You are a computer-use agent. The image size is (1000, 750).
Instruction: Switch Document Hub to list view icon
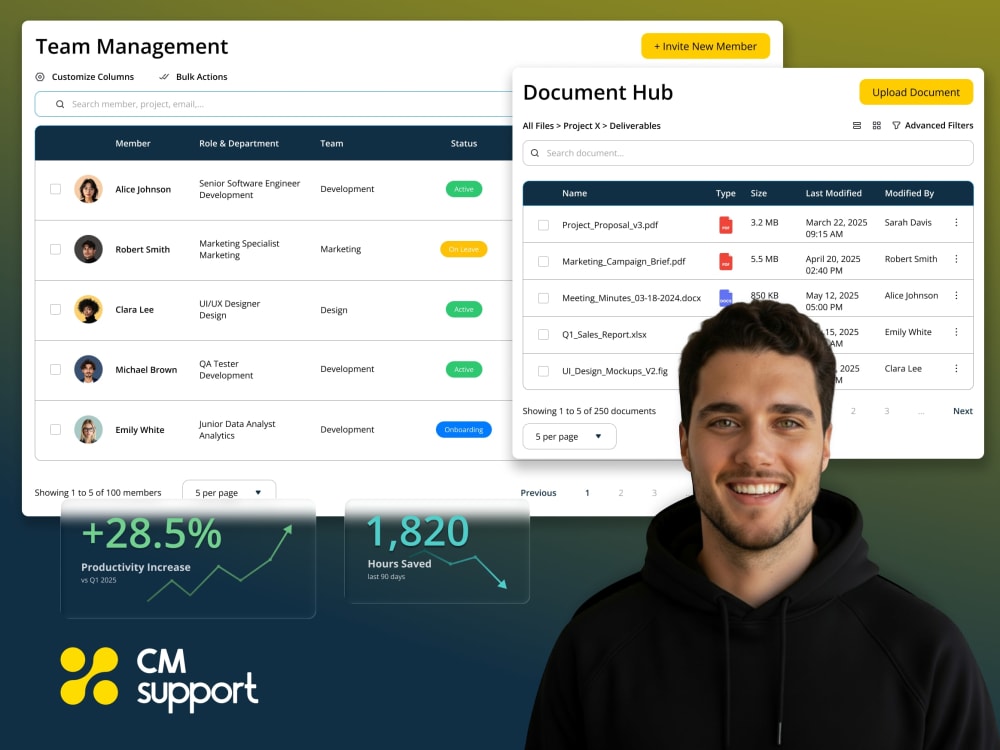pos(857,126)
